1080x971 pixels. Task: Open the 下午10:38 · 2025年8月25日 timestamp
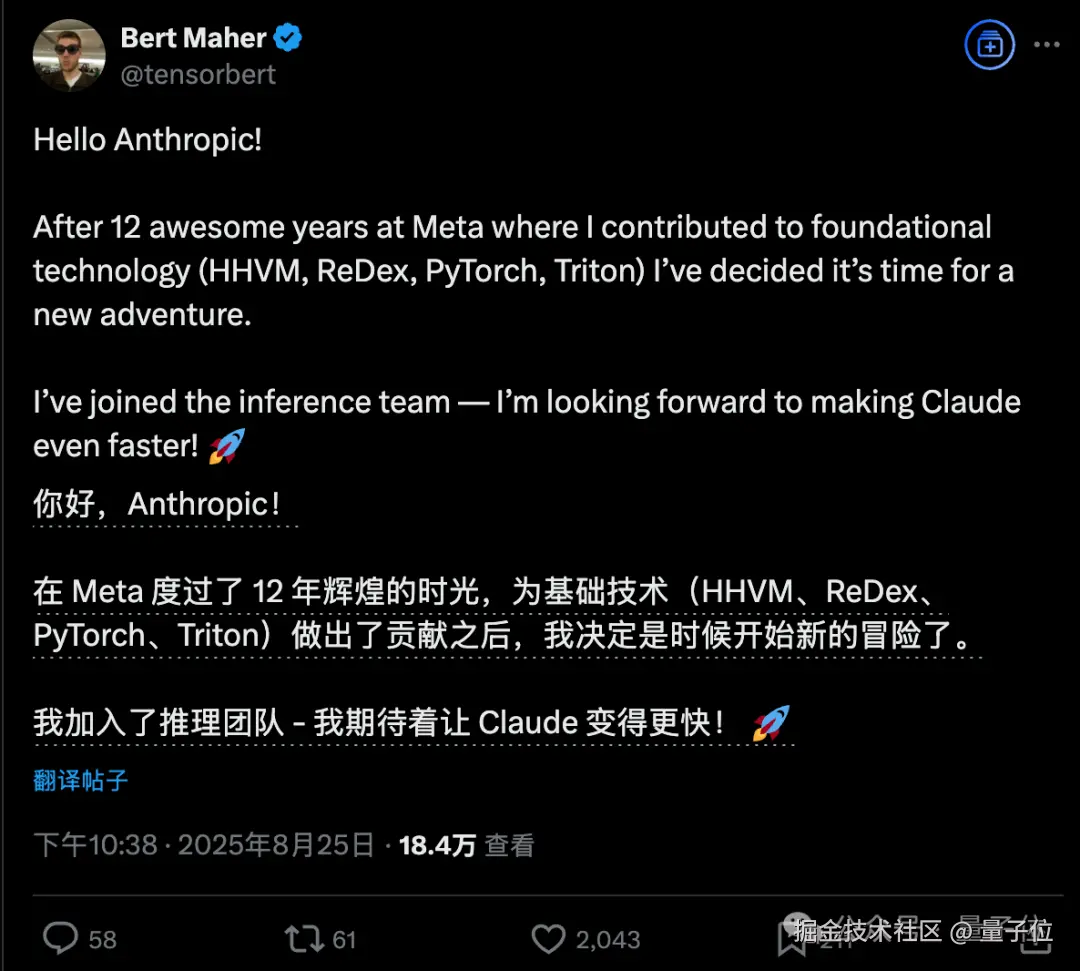pos(204,845)
